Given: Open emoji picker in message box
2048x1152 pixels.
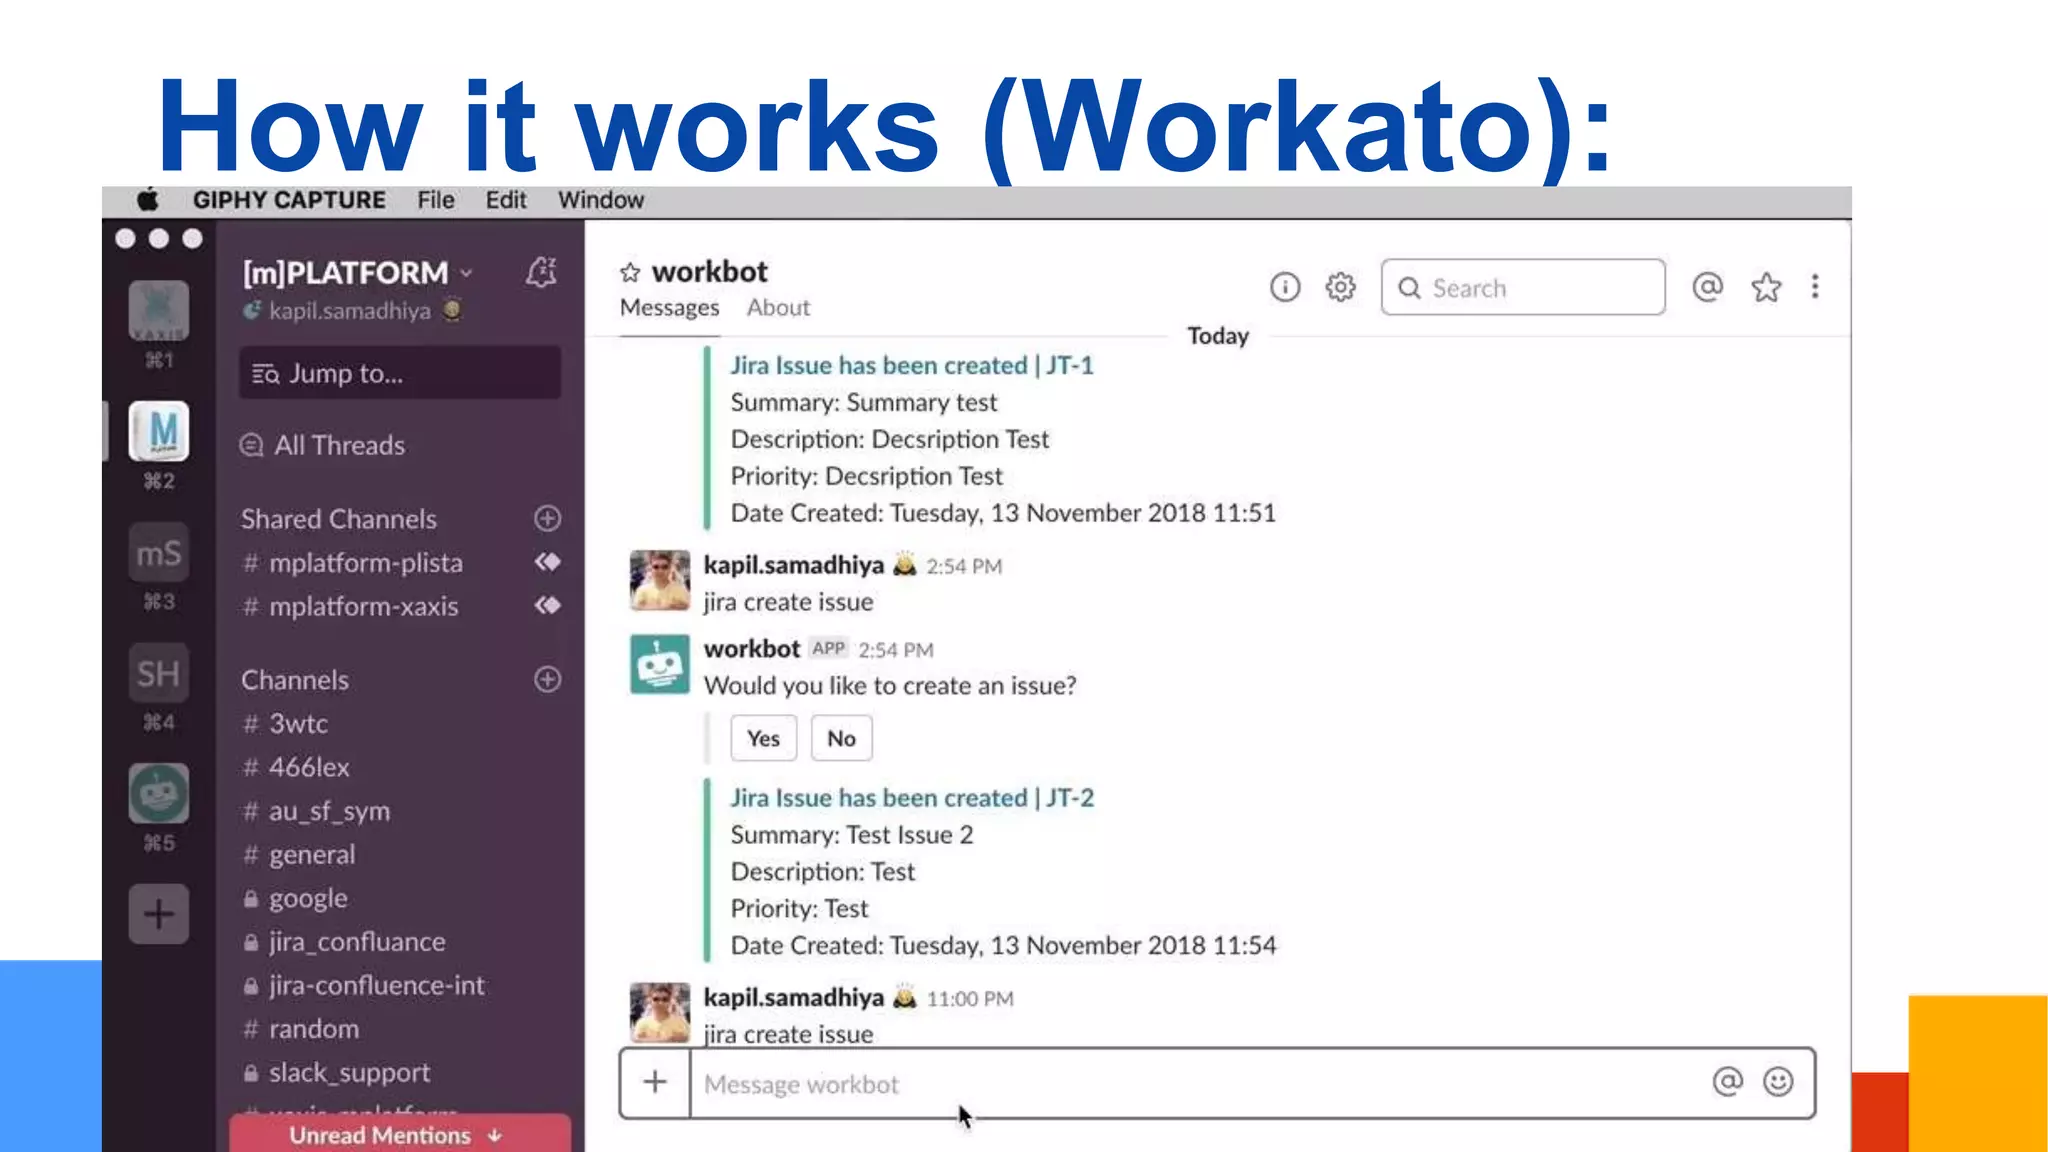Looking at the screenshot, I should (1778, 1082).
